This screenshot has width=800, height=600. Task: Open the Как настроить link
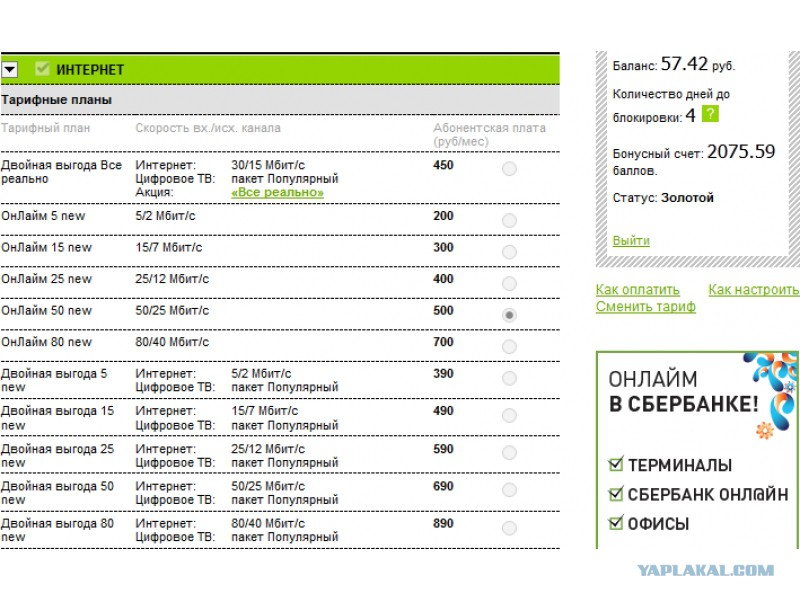pos(754,289)
